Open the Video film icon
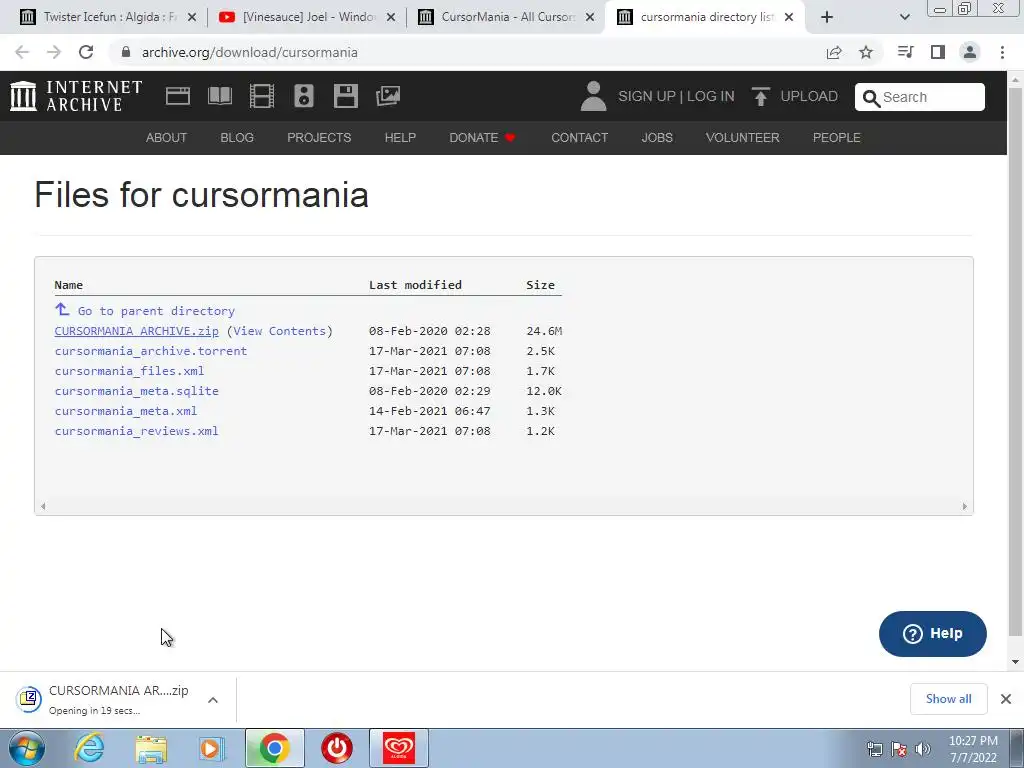 pos(262,96)
